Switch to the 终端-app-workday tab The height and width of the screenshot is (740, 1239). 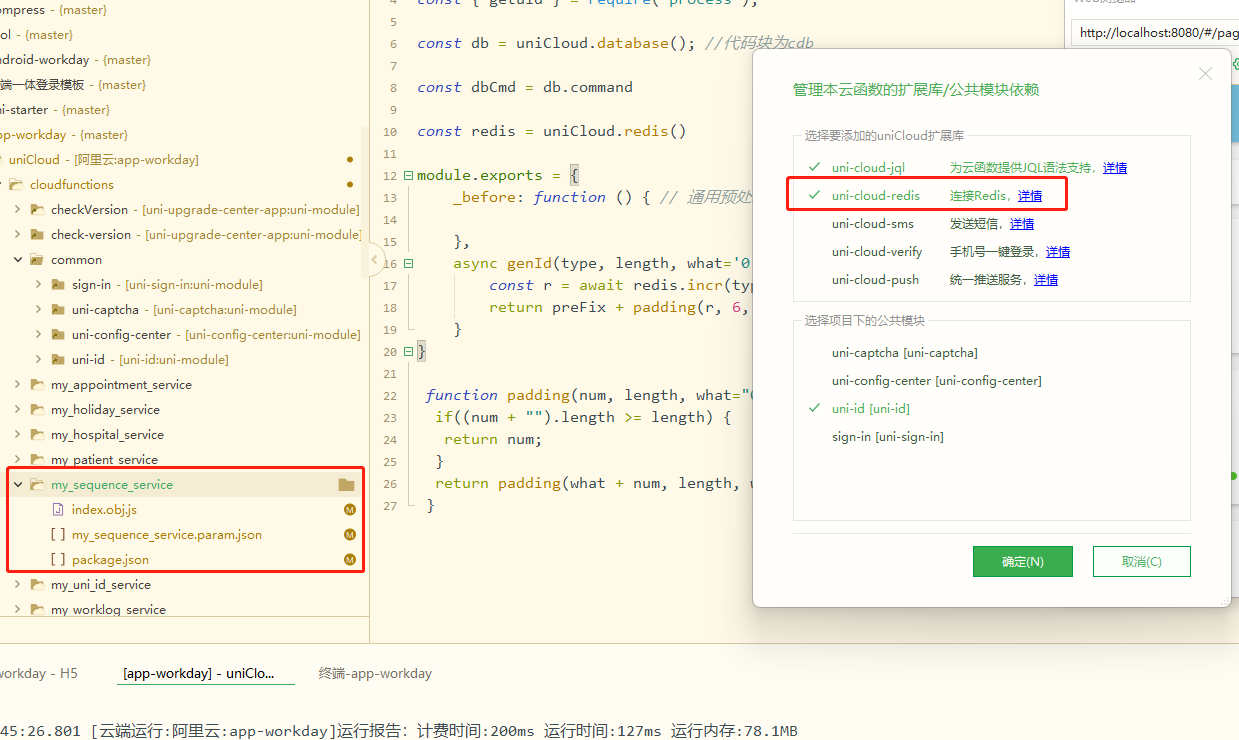(375, 673)
